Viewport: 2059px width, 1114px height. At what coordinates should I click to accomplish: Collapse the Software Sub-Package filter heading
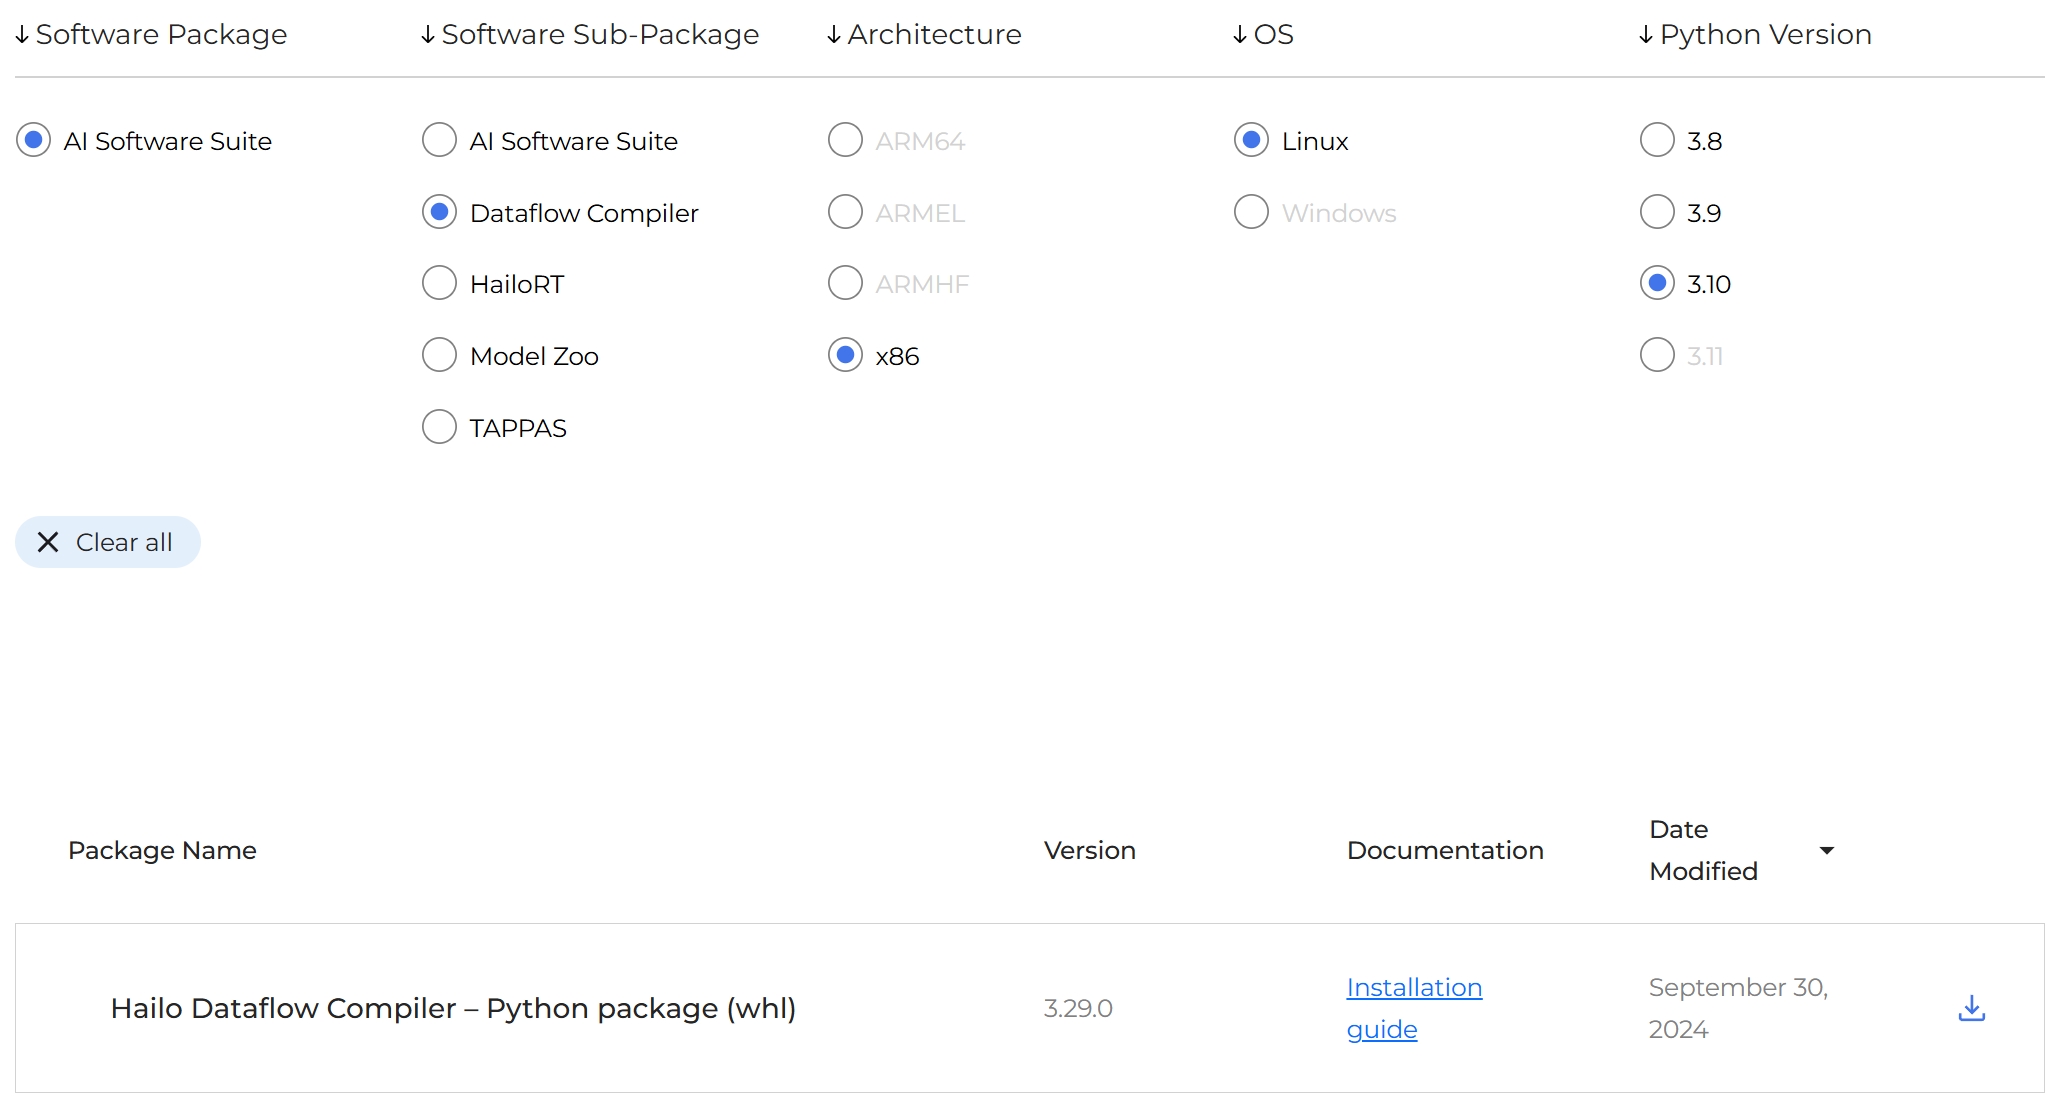(589, 34)
